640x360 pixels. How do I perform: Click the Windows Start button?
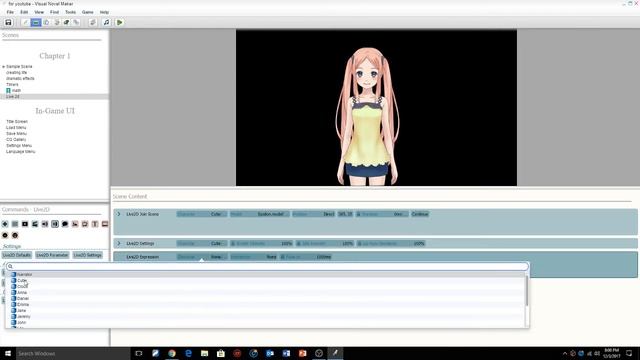(8, 353)
